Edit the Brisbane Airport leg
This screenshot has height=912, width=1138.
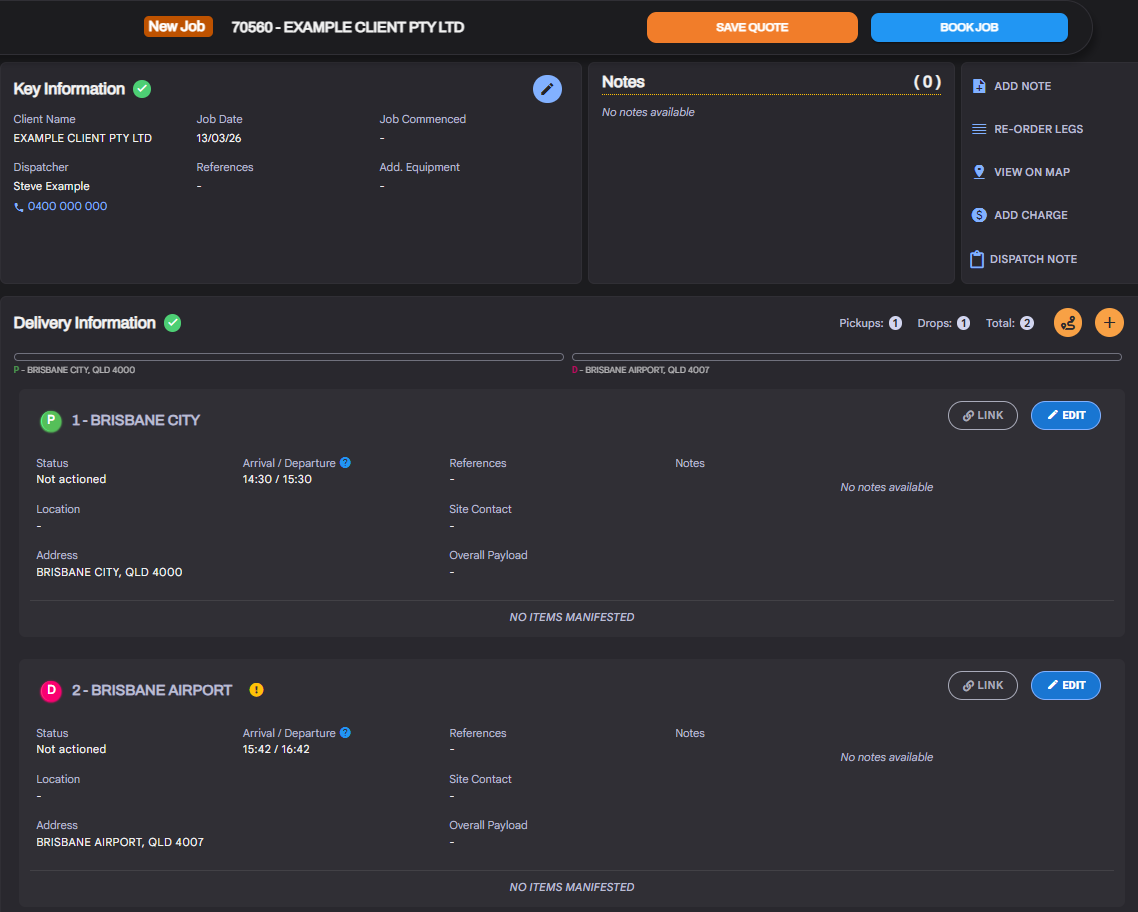click(x=1065, y=686)
